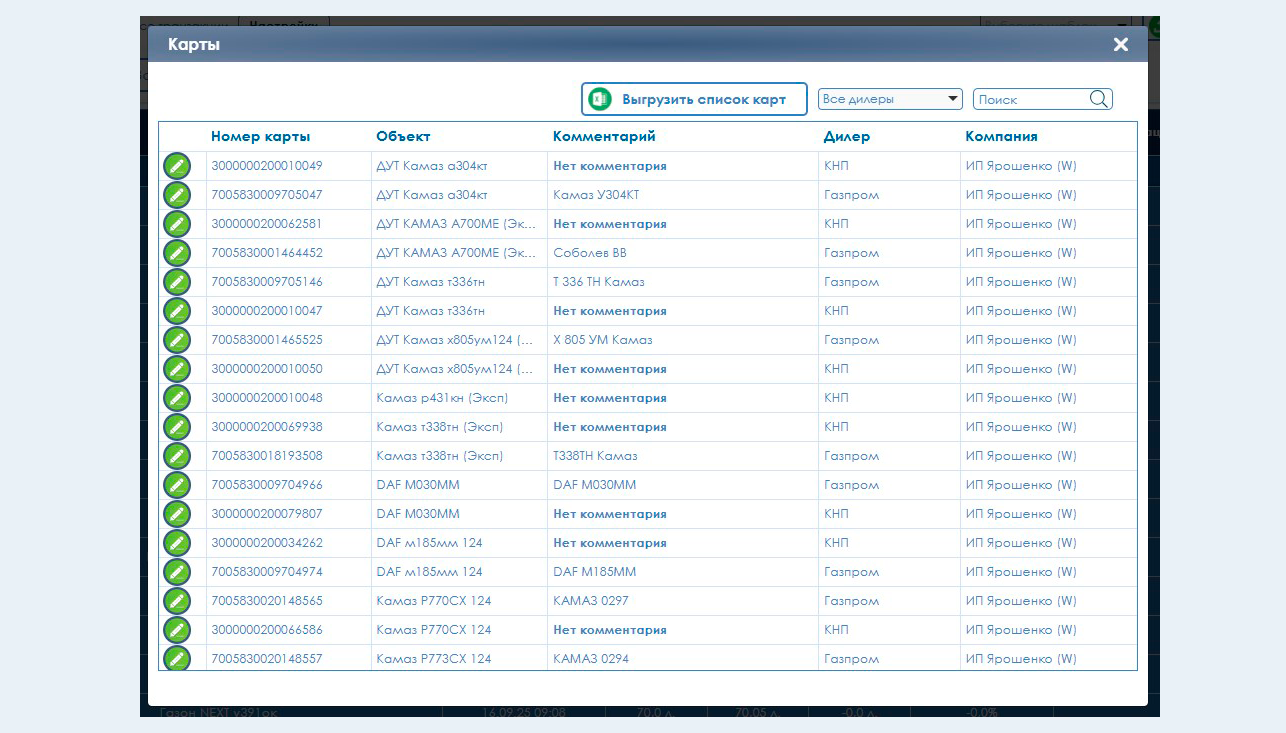Open the Все дилеры dropdown
1286x733 pixels.
[x=890, y=99]
